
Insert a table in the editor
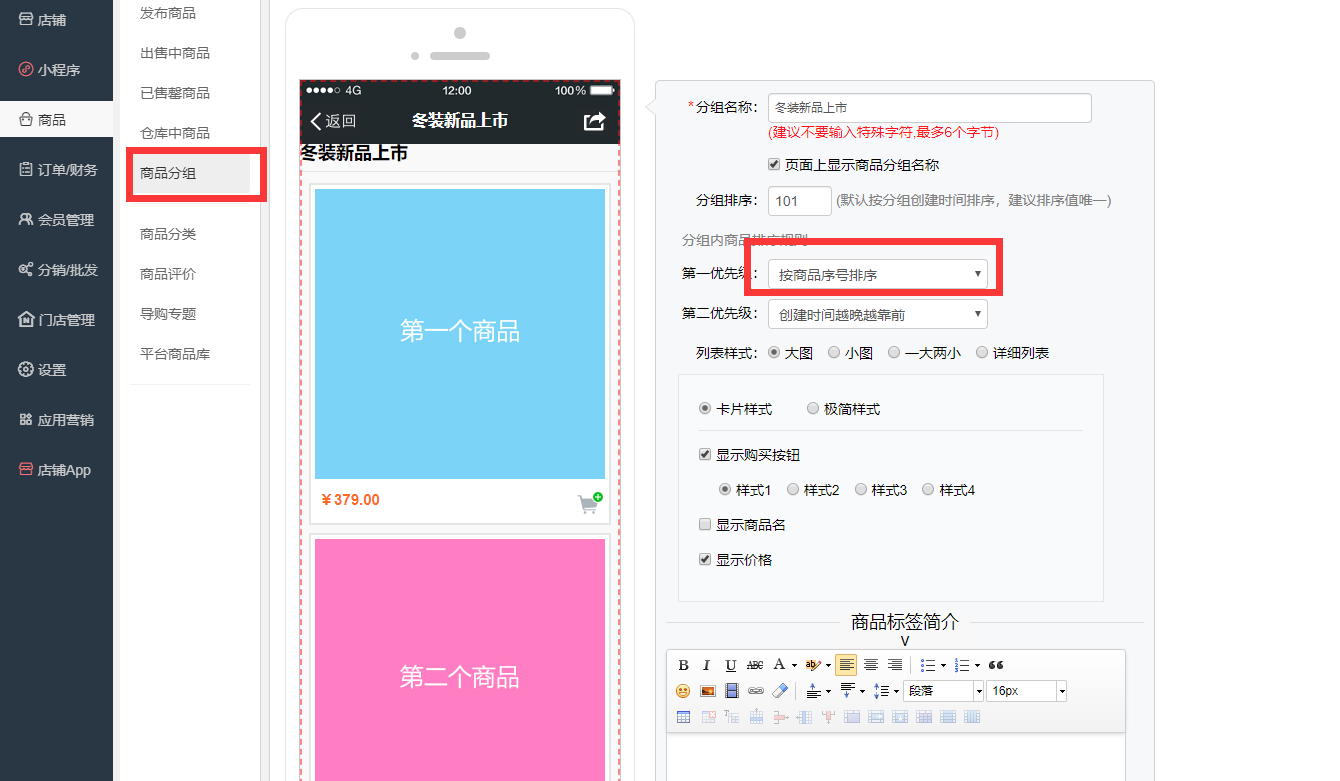(683, 717)
